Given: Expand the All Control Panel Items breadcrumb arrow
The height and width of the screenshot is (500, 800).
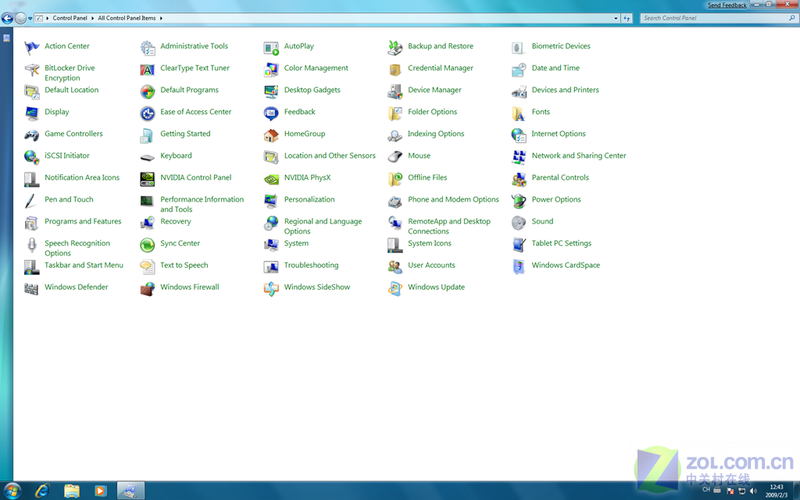Looking at the screenshot, I should coord(161,18).
